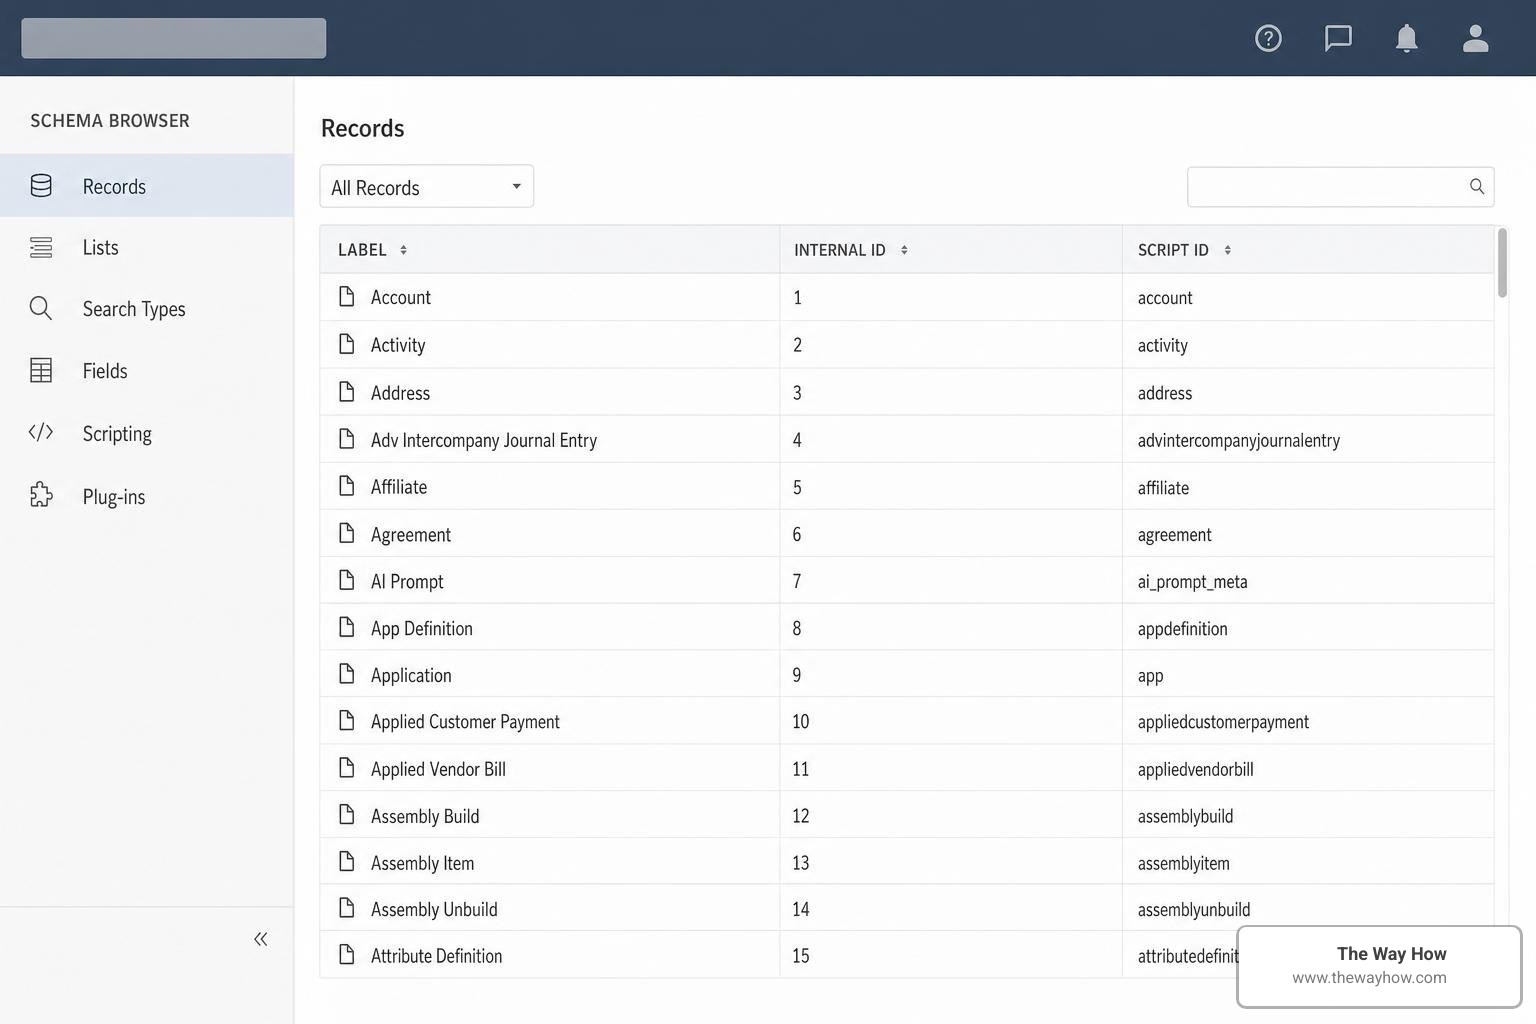Click the document icon beside Affiliate
Image resolution: width=1536 pixels, height=1024 pixels.
coord(347,486)
